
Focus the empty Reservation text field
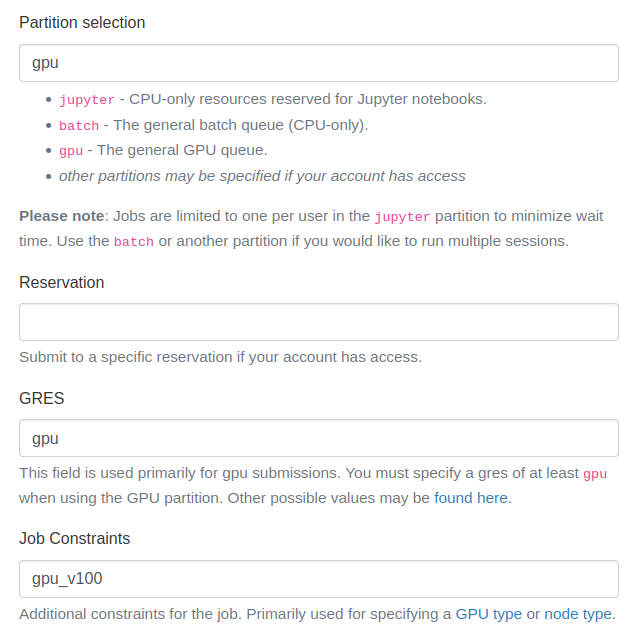(x=319, y=322)
